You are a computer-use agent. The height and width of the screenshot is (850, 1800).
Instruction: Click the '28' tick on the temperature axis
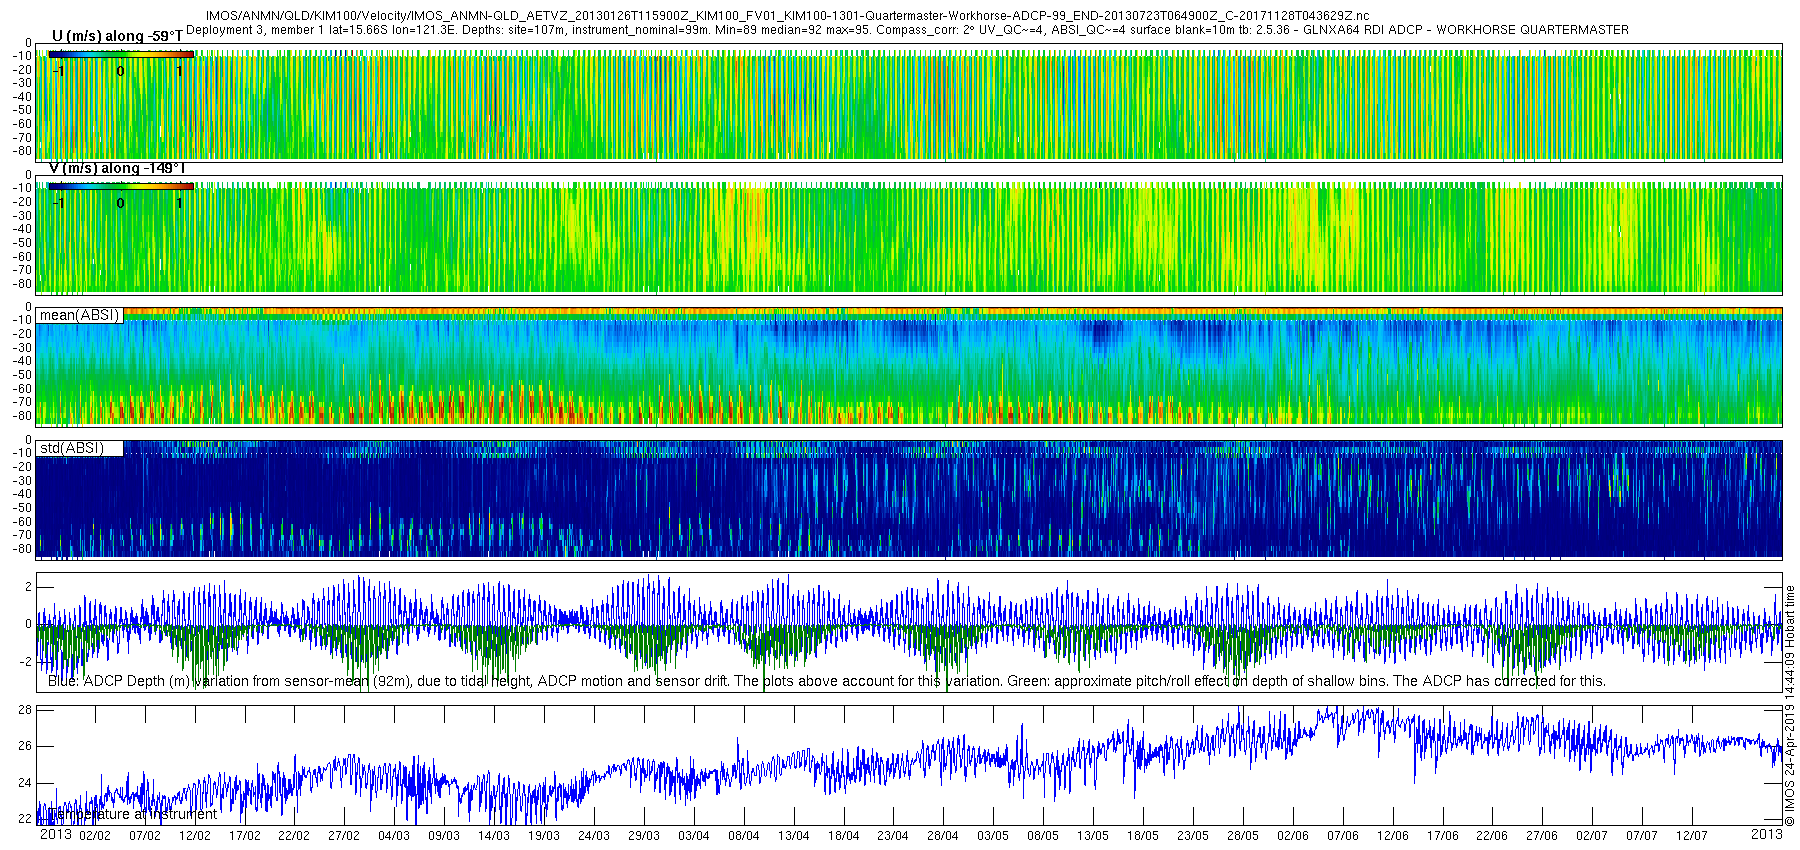pos(25,709)
